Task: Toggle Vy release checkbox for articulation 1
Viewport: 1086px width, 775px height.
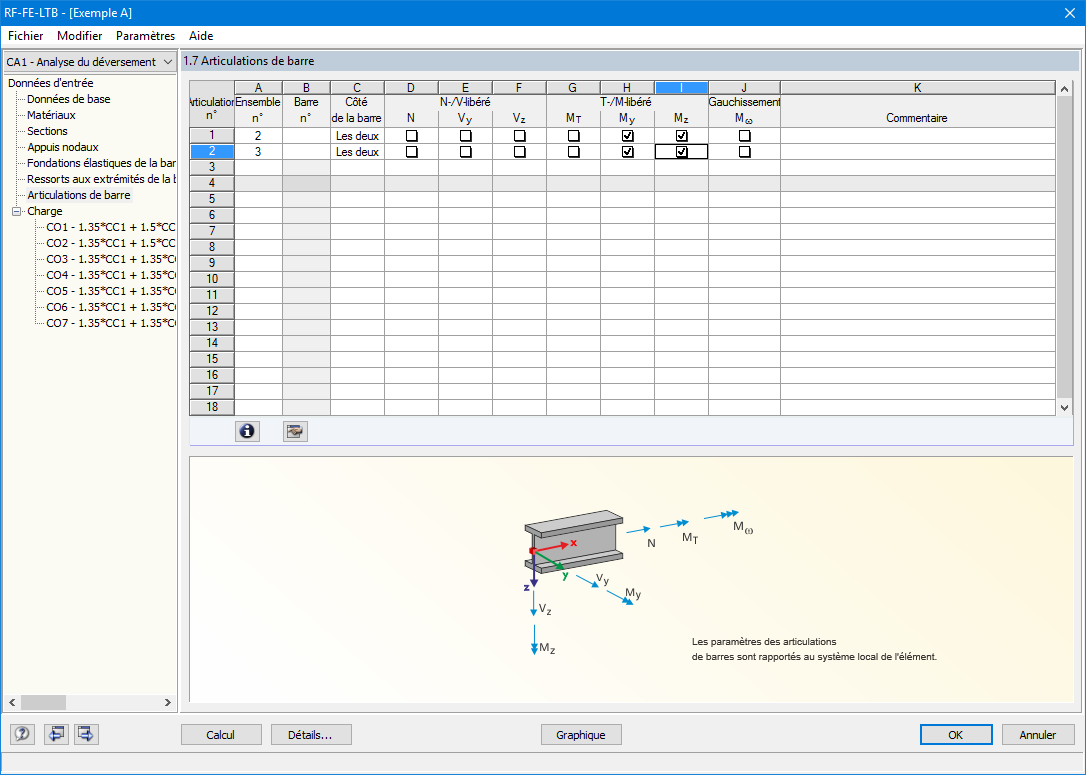Action: click(x=465, y=136)
